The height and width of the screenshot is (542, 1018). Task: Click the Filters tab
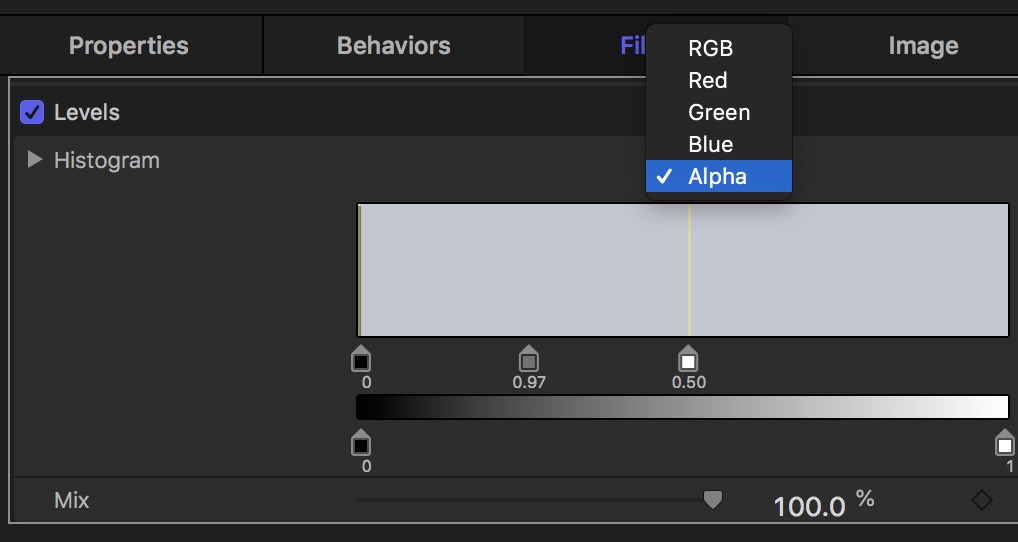tap(632, 46)
